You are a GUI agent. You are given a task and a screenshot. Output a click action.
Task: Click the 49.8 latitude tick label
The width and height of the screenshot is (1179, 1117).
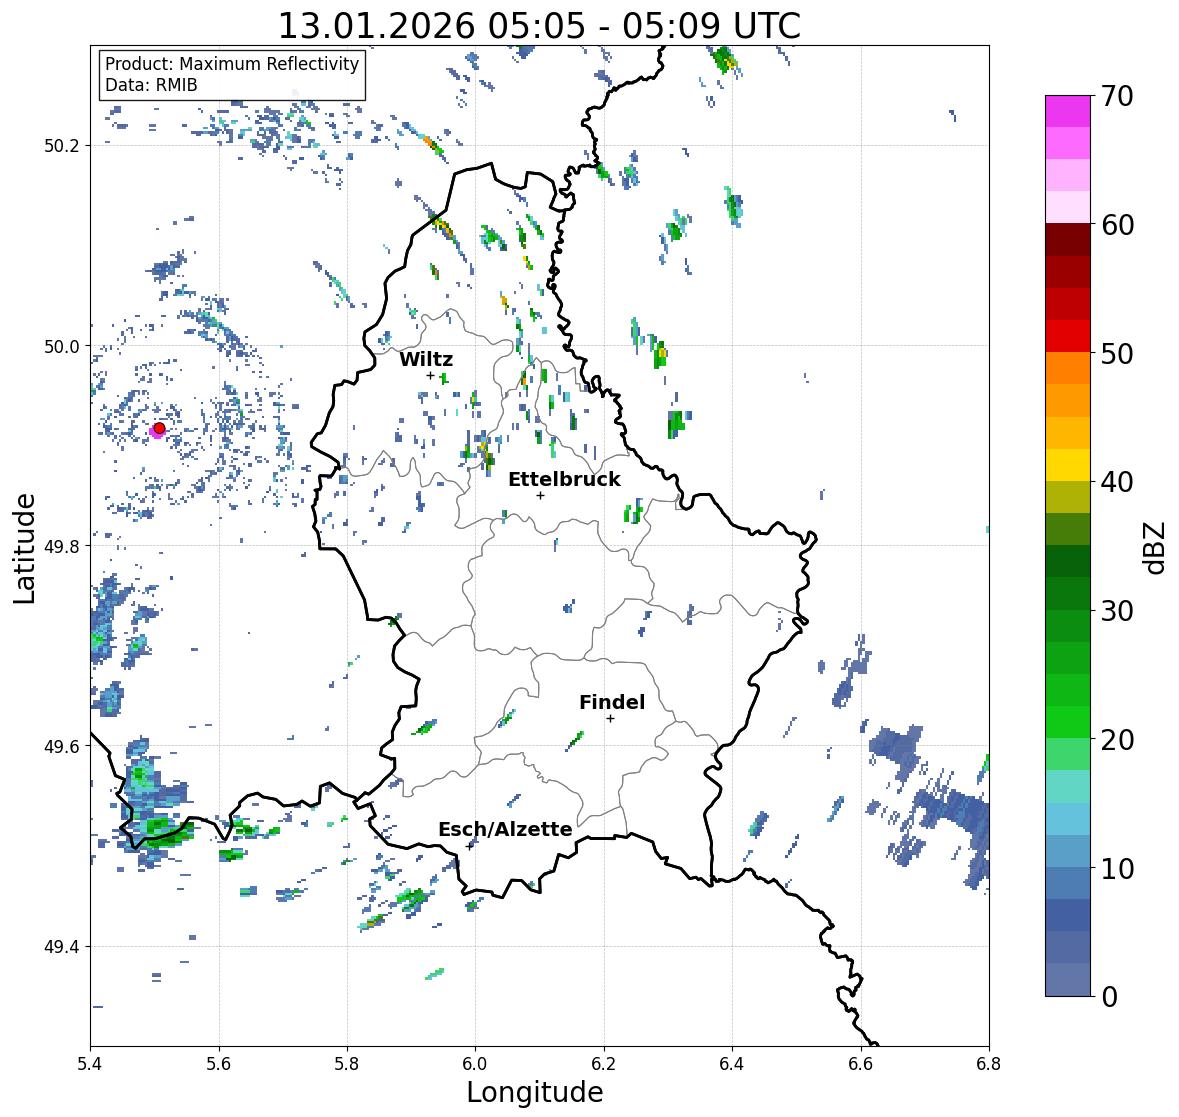(x=62, y=546)
